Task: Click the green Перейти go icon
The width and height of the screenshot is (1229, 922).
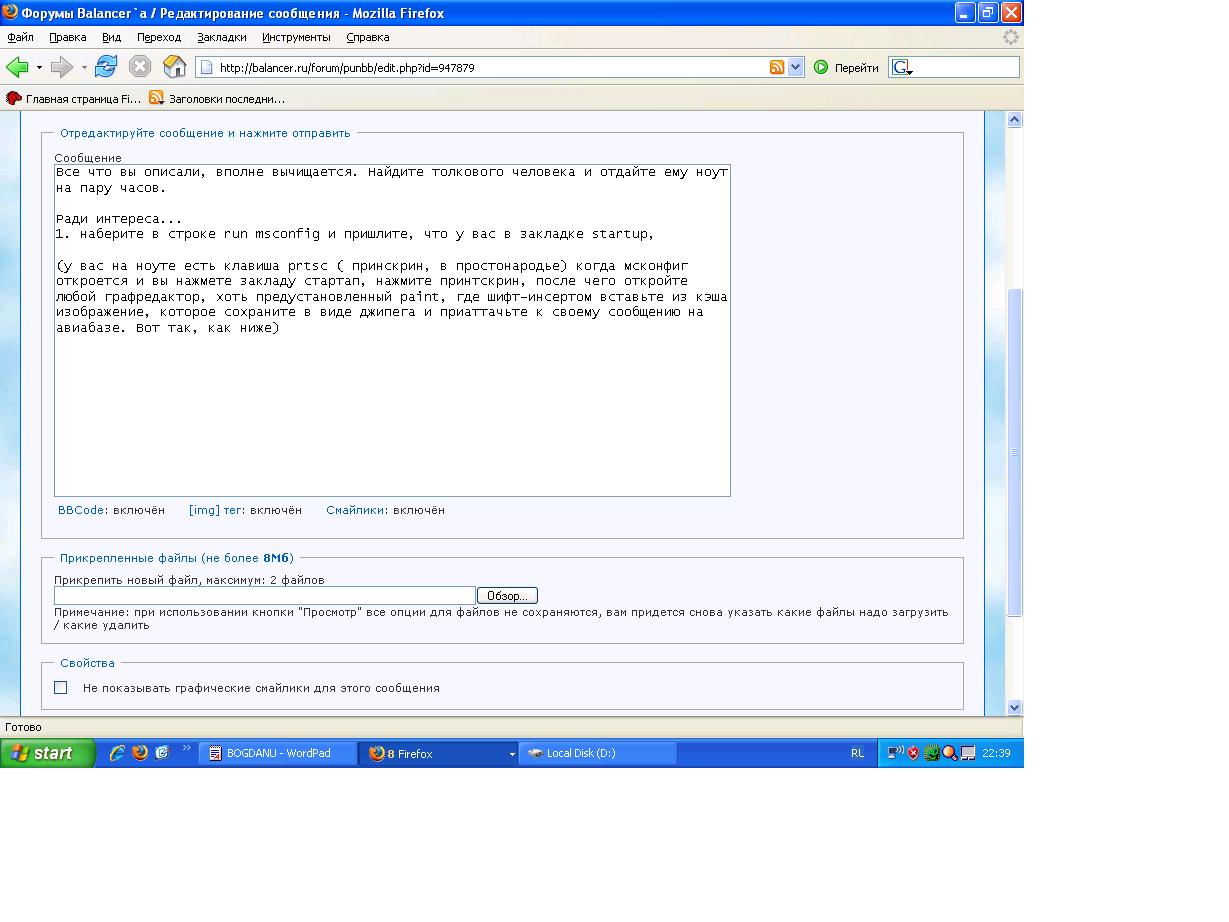Action: pyautogui.click(x=821, y=67)
